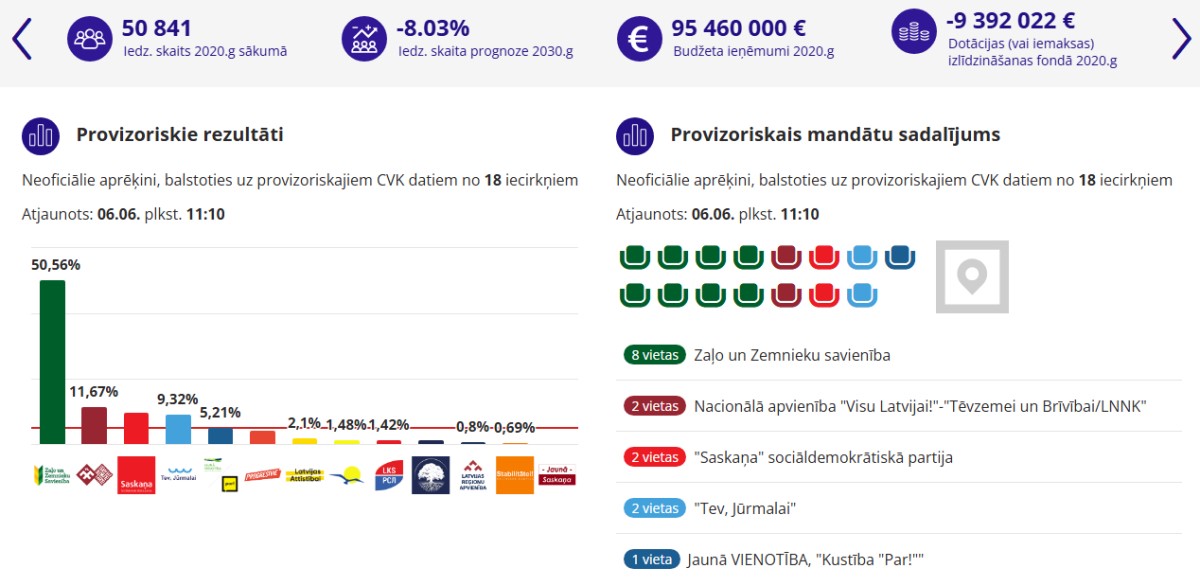Click "Zaļo un Zemnieku savienība" party name
The height and width of the screenshot is (586, 1200).
(791, 355)
